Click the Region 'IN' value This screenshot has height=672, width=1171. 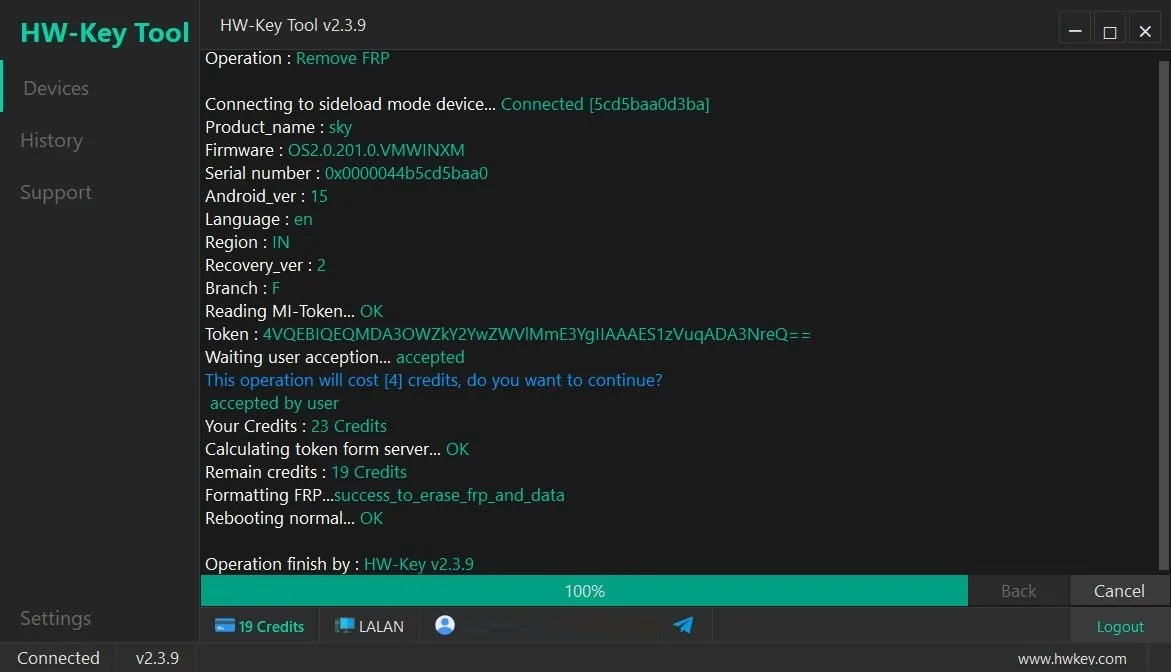tap(281, 242)
